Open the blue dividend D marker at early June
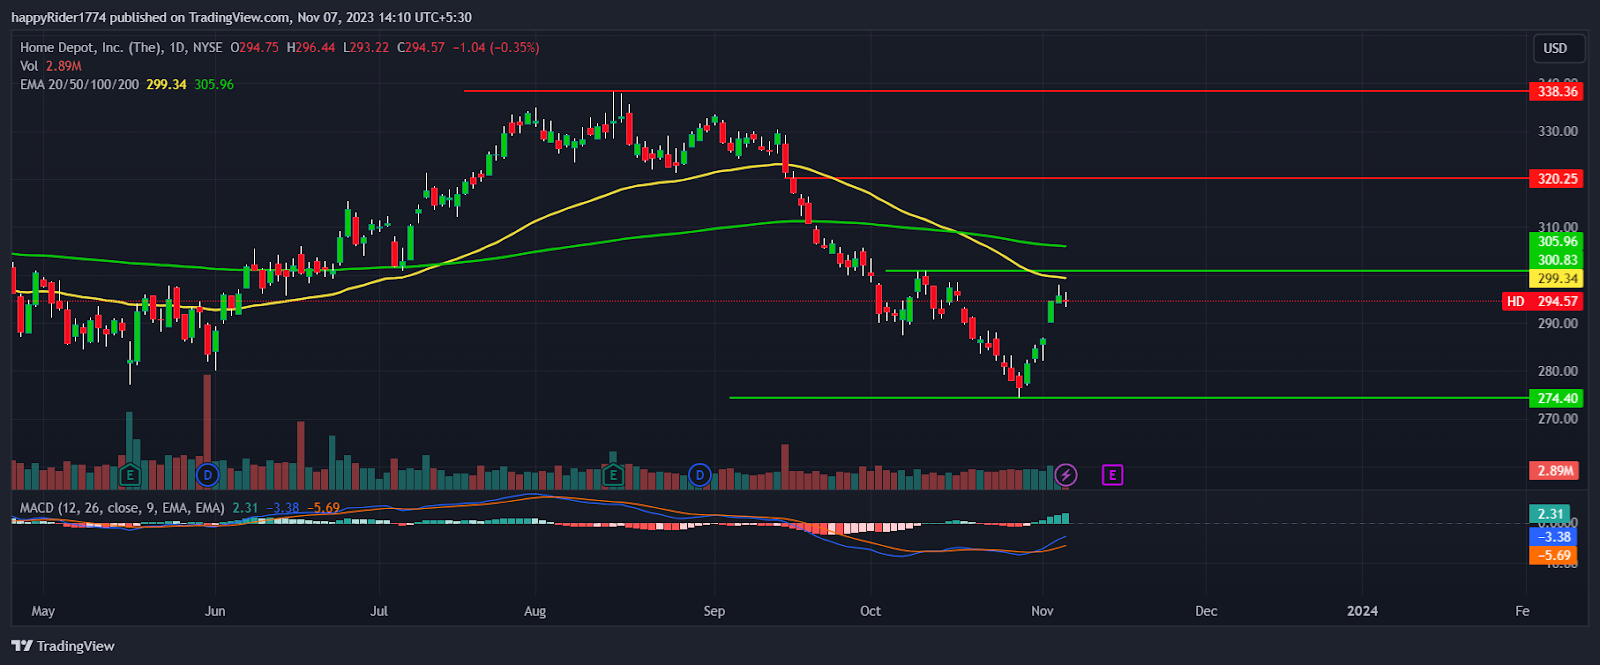1600x665 pixels. 207,474
